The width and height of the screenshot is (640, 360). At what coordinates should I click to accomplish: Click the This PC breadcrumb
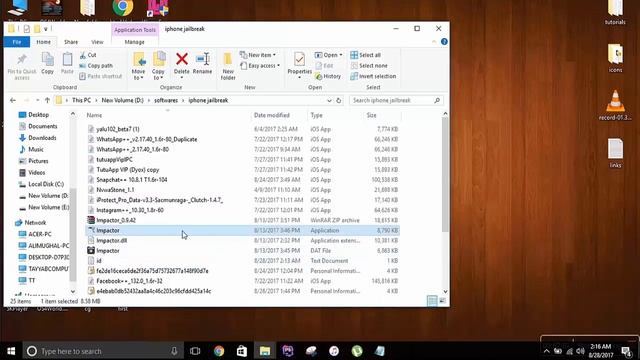[81, 100]
